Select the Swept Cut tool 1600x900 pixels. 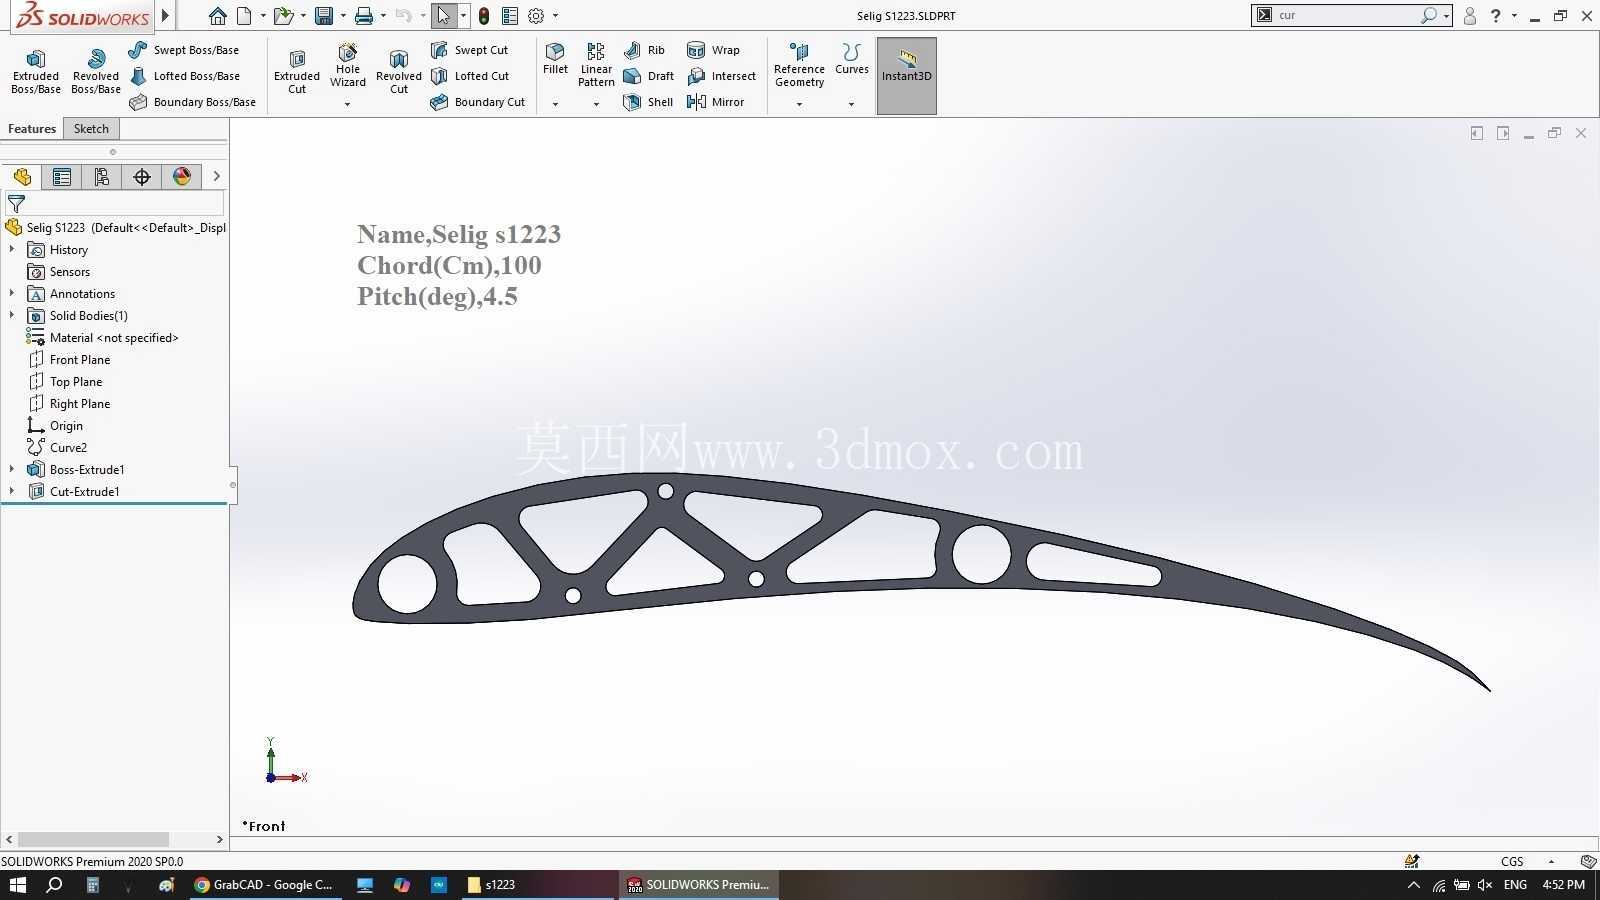coord(469,50)
